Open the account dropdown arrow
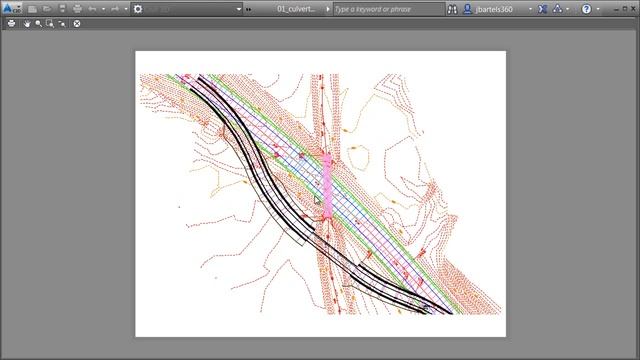Screen dimensions: 640x360 coord(530,9)
